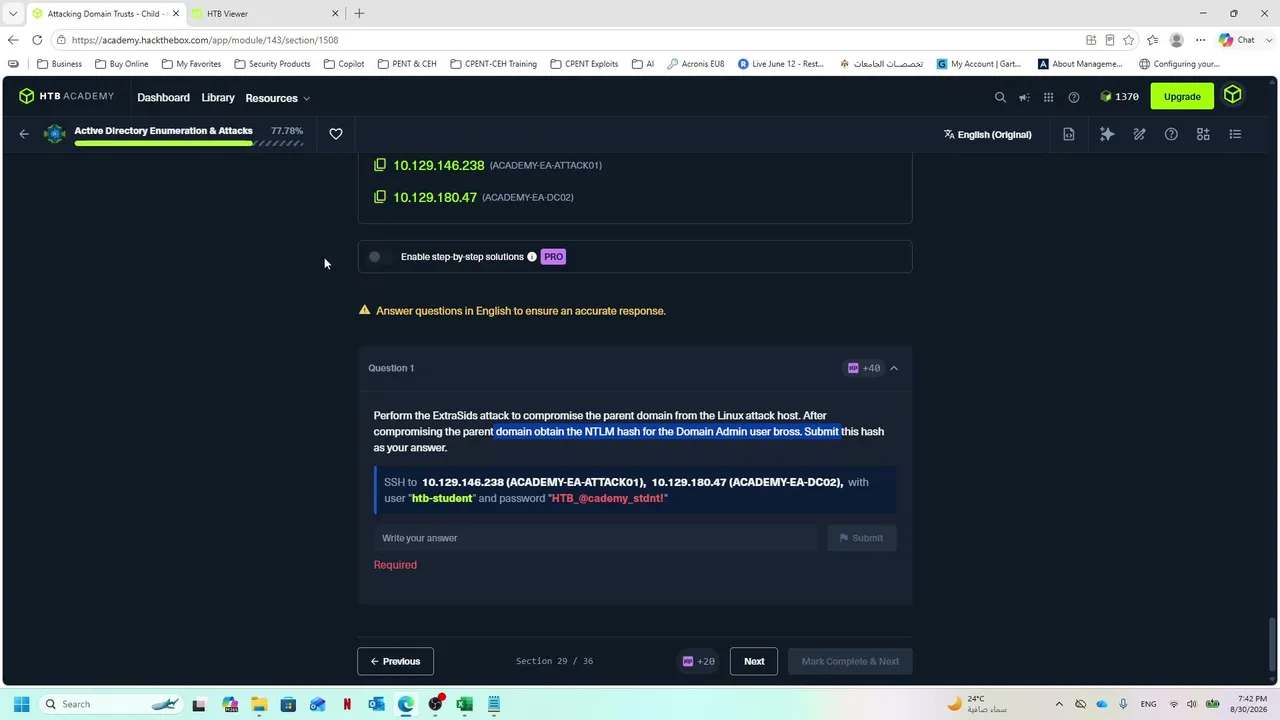Open the Library menu item

coord(218,98)
